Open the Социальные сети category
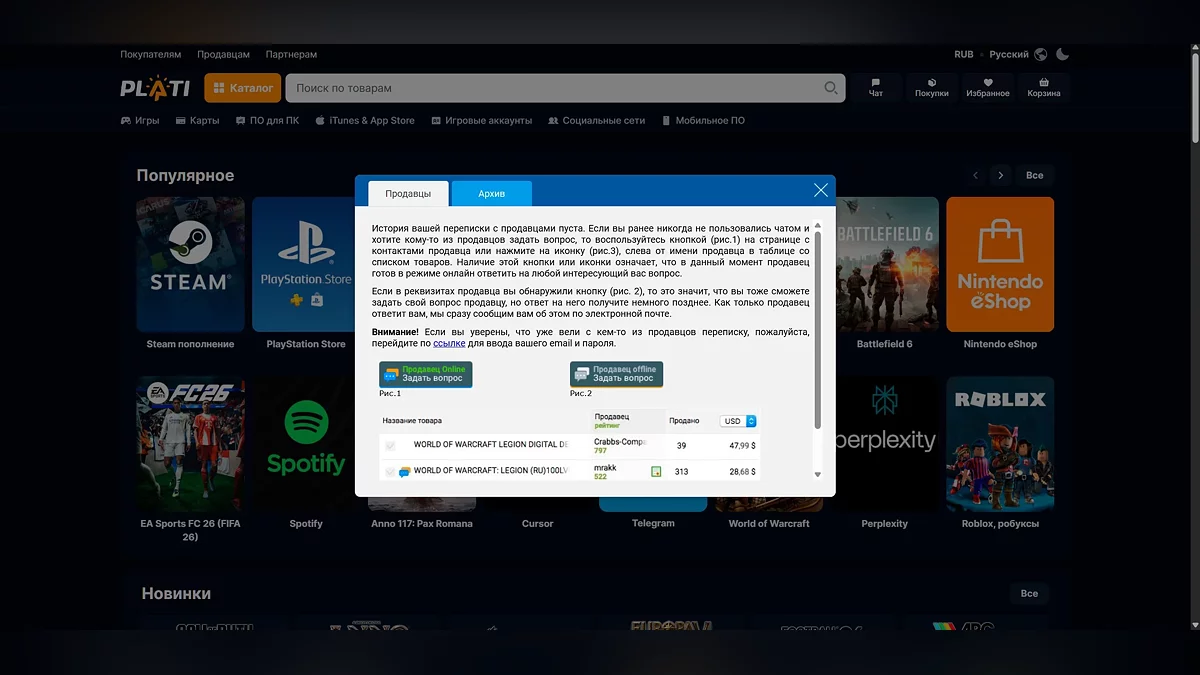 597,121
